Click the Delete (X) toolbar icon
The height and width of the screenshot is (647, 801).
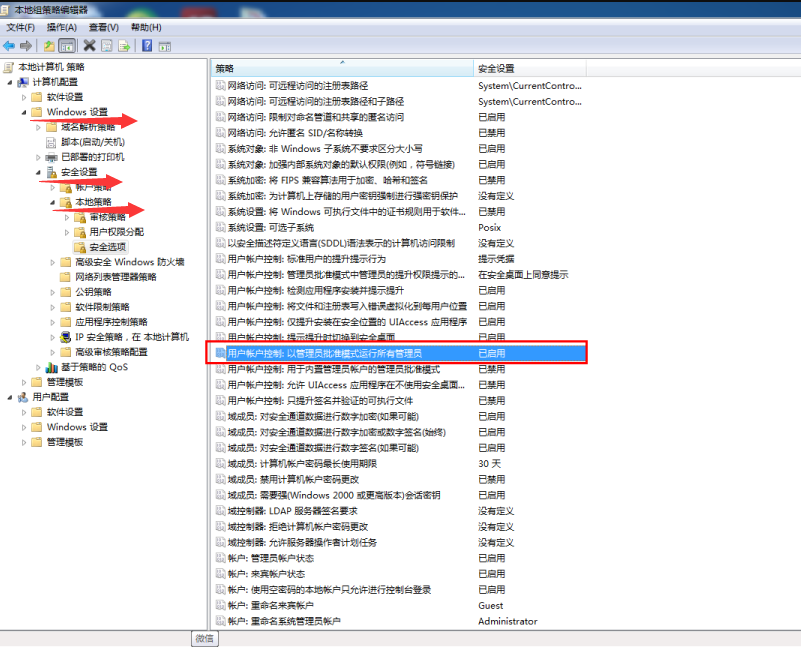coord(88,46)
